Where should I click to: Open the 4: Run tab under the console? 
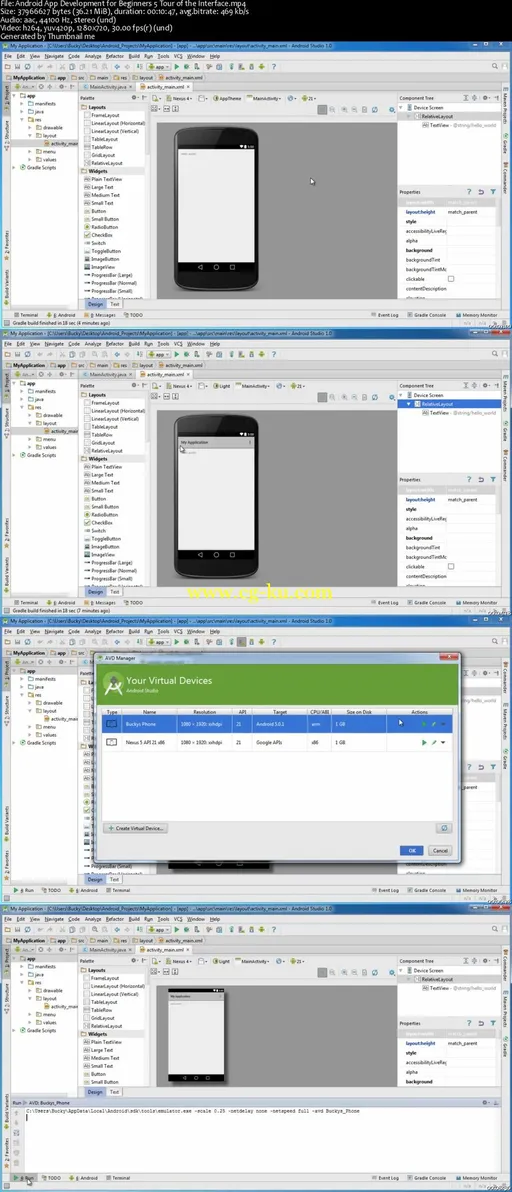point(24,1178)
